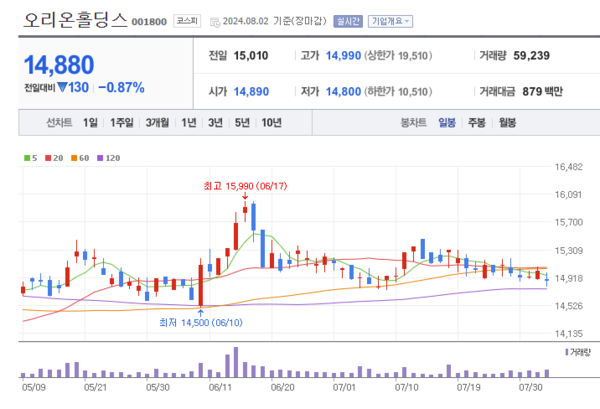600x409 pixels.
Task: Click the red 20-day moving average swatch
Action: click(48, 158)
